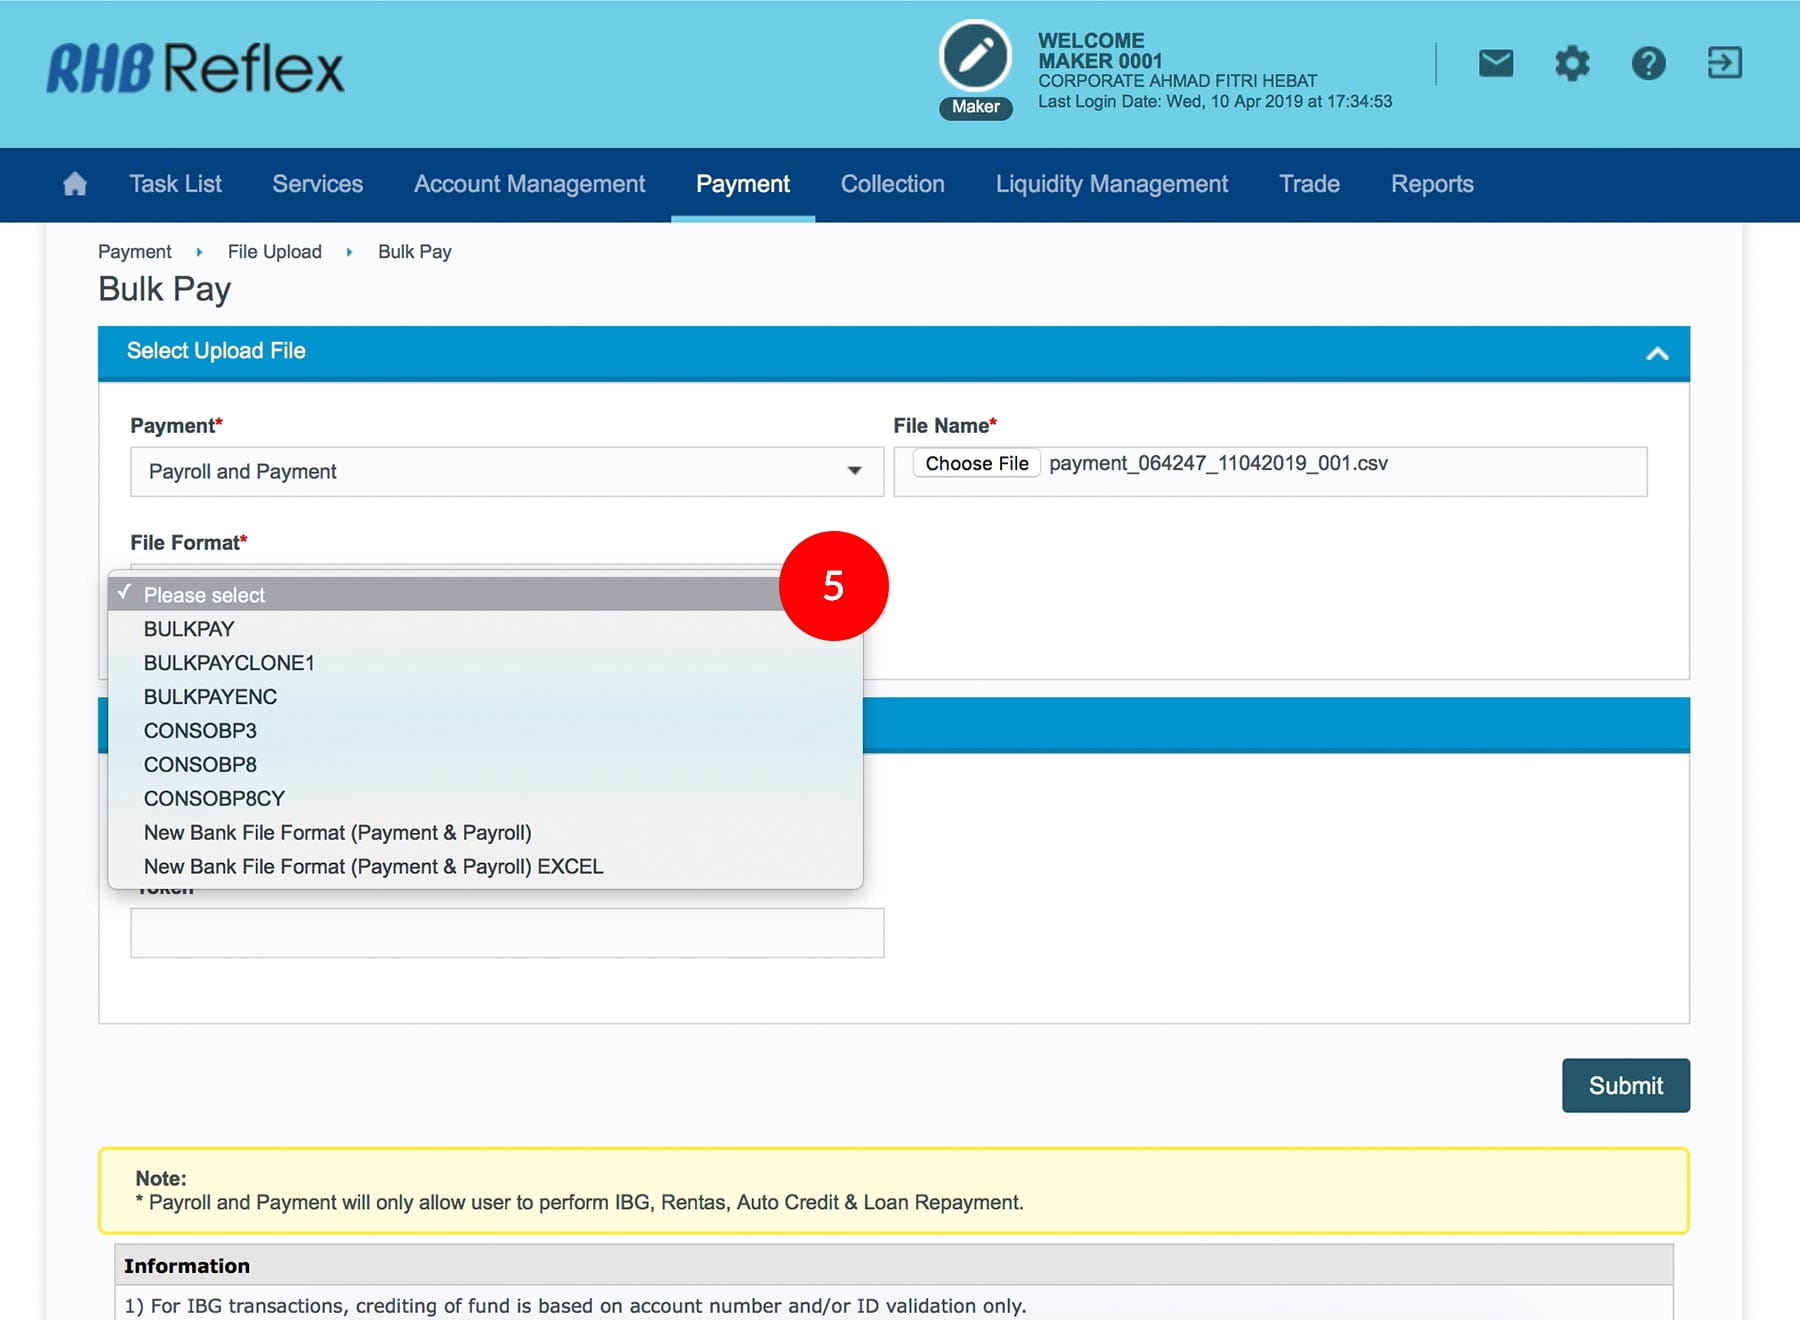The width and height of the screenshot is (1800, 1320).
Task: Click the help question mark icon
Action: [1648, 63]
